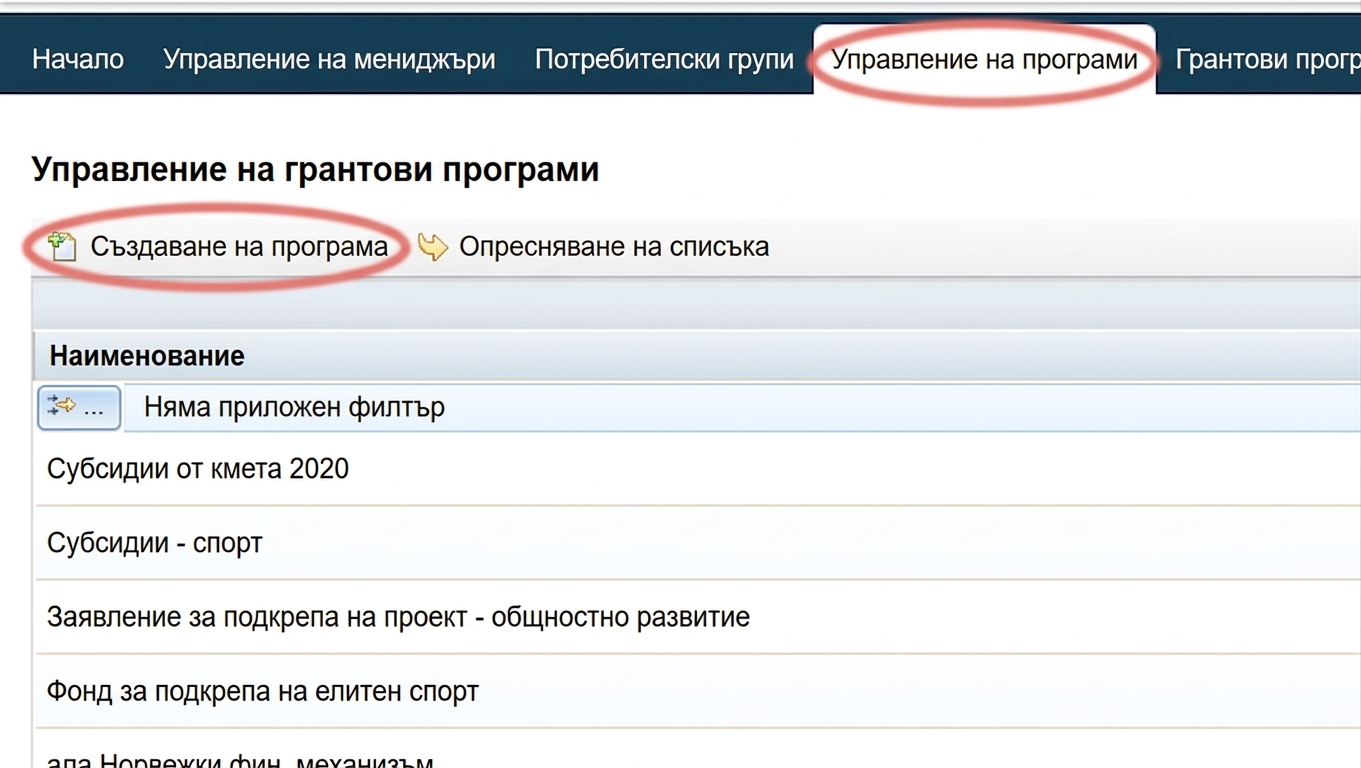Screen dimensions: 1361x768
Task: Select the Субсидии - спорт row
Action: (x=698, y=543)
